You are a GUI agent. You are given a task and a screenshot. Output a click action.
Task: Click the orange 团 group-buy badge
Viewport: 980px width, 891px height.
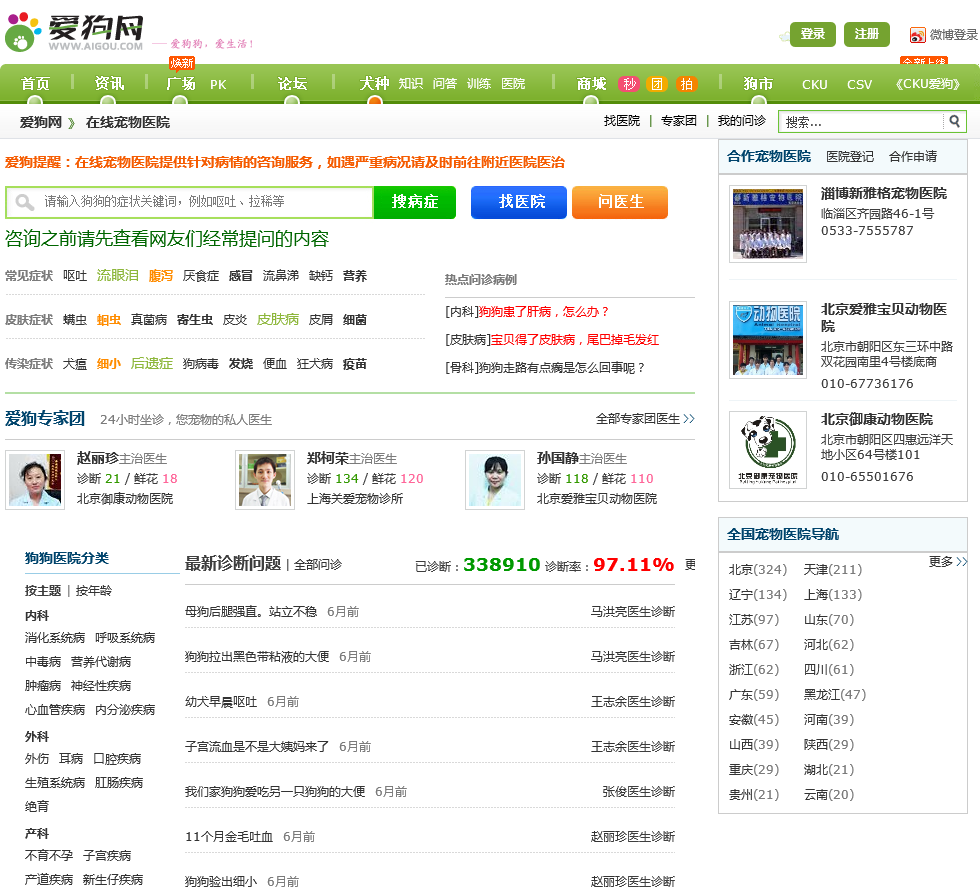coord(657,84)
